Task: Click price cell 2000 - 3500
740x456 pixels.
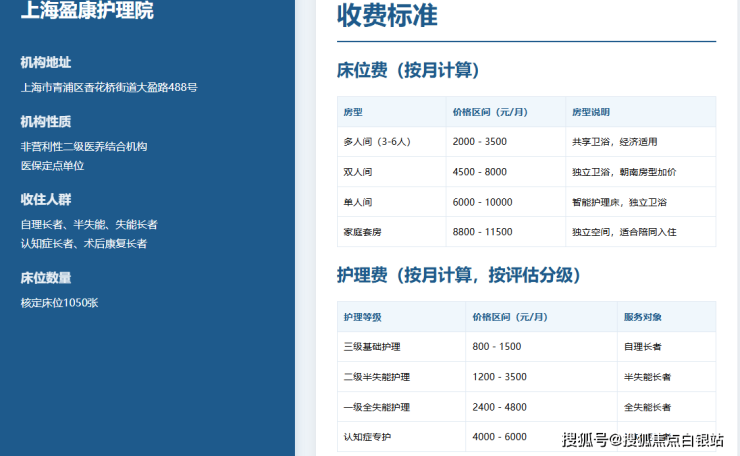Action: pos(479,142)
